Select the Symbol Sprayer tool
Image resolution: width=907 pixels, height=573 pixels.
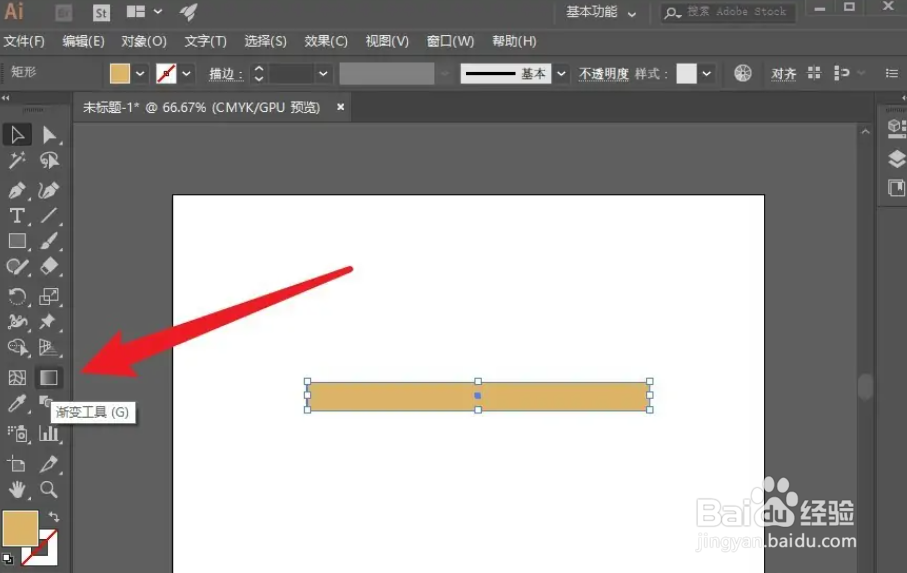[17, 434]
